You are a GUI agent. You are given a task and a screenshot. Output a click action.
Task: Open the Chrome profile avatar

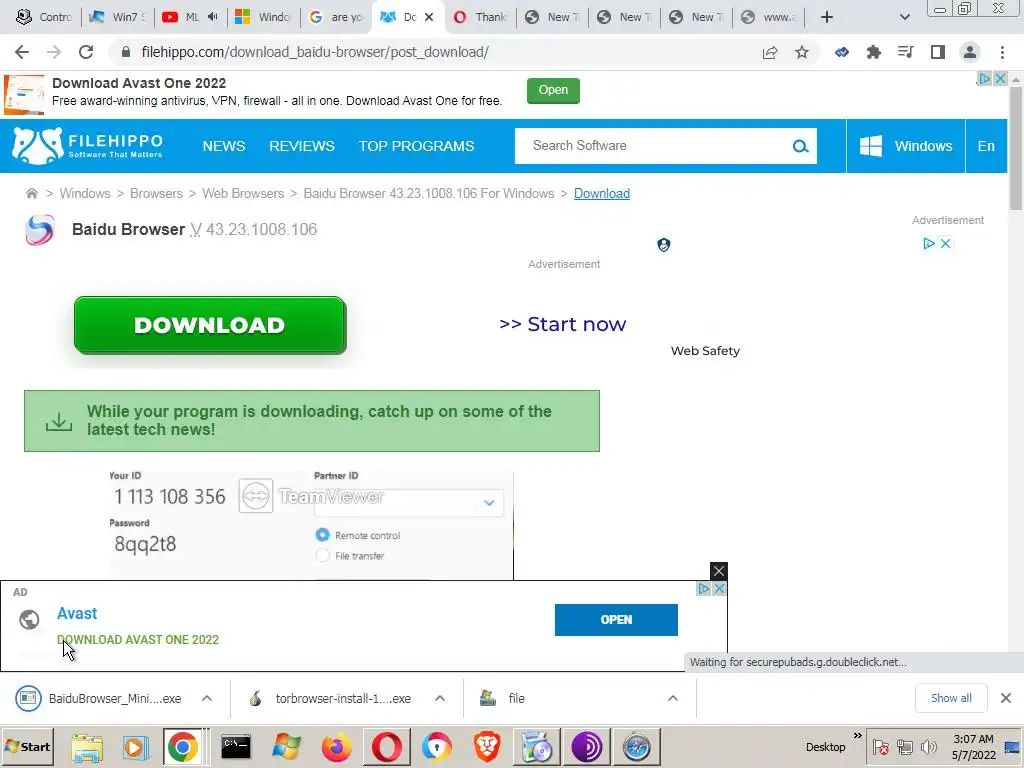[970, 52]
